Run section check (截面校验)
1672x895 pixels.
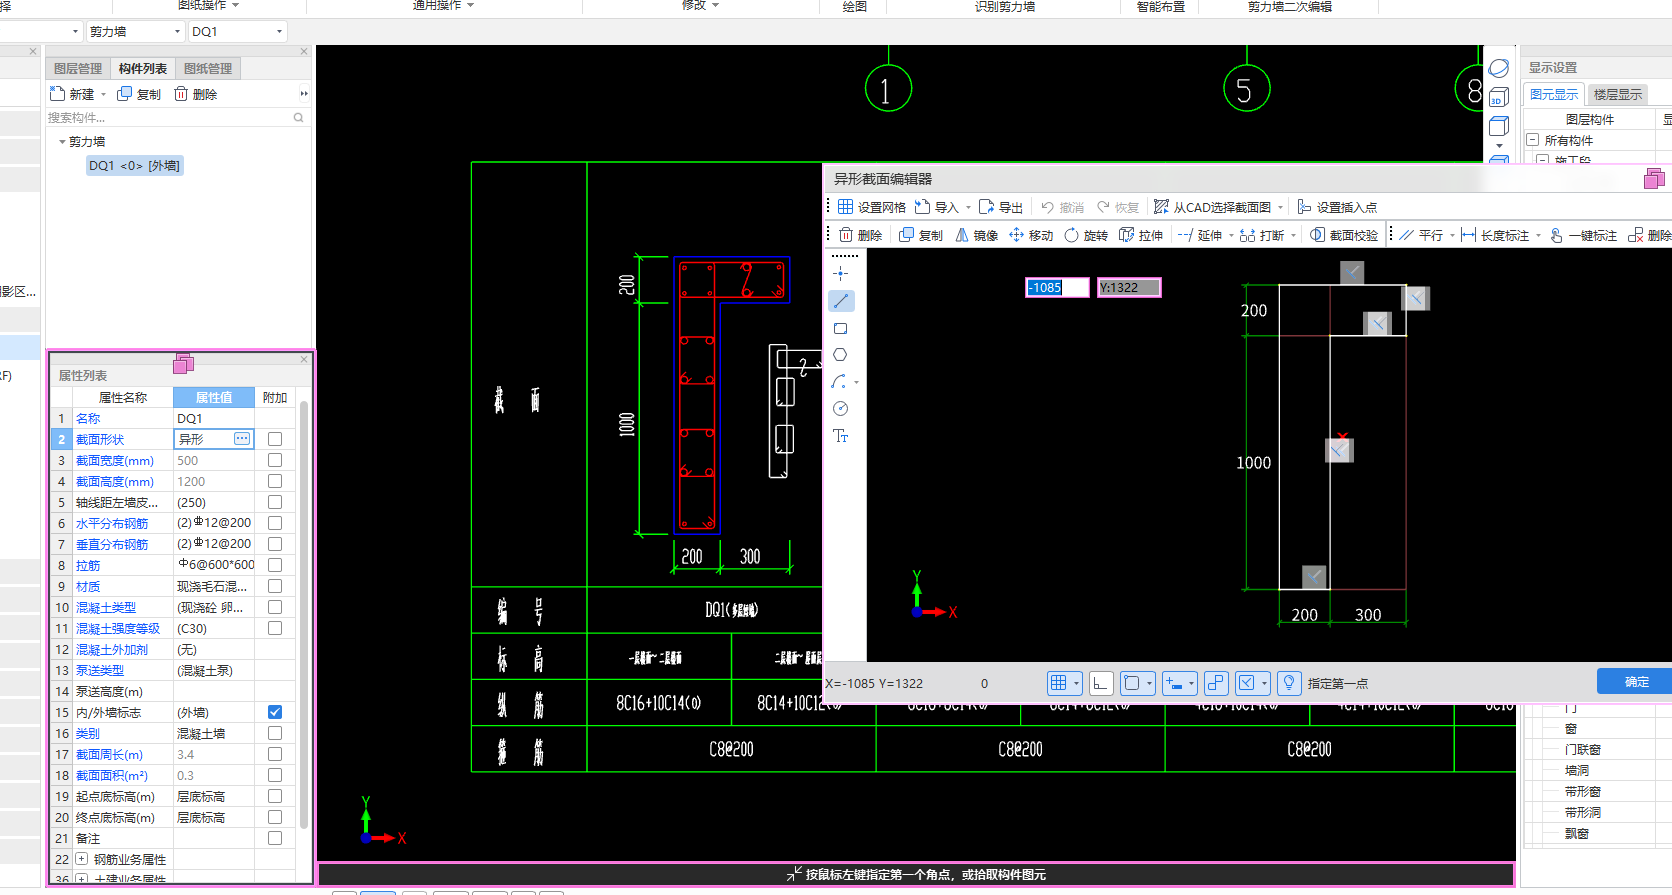(x=1344, y=235)
